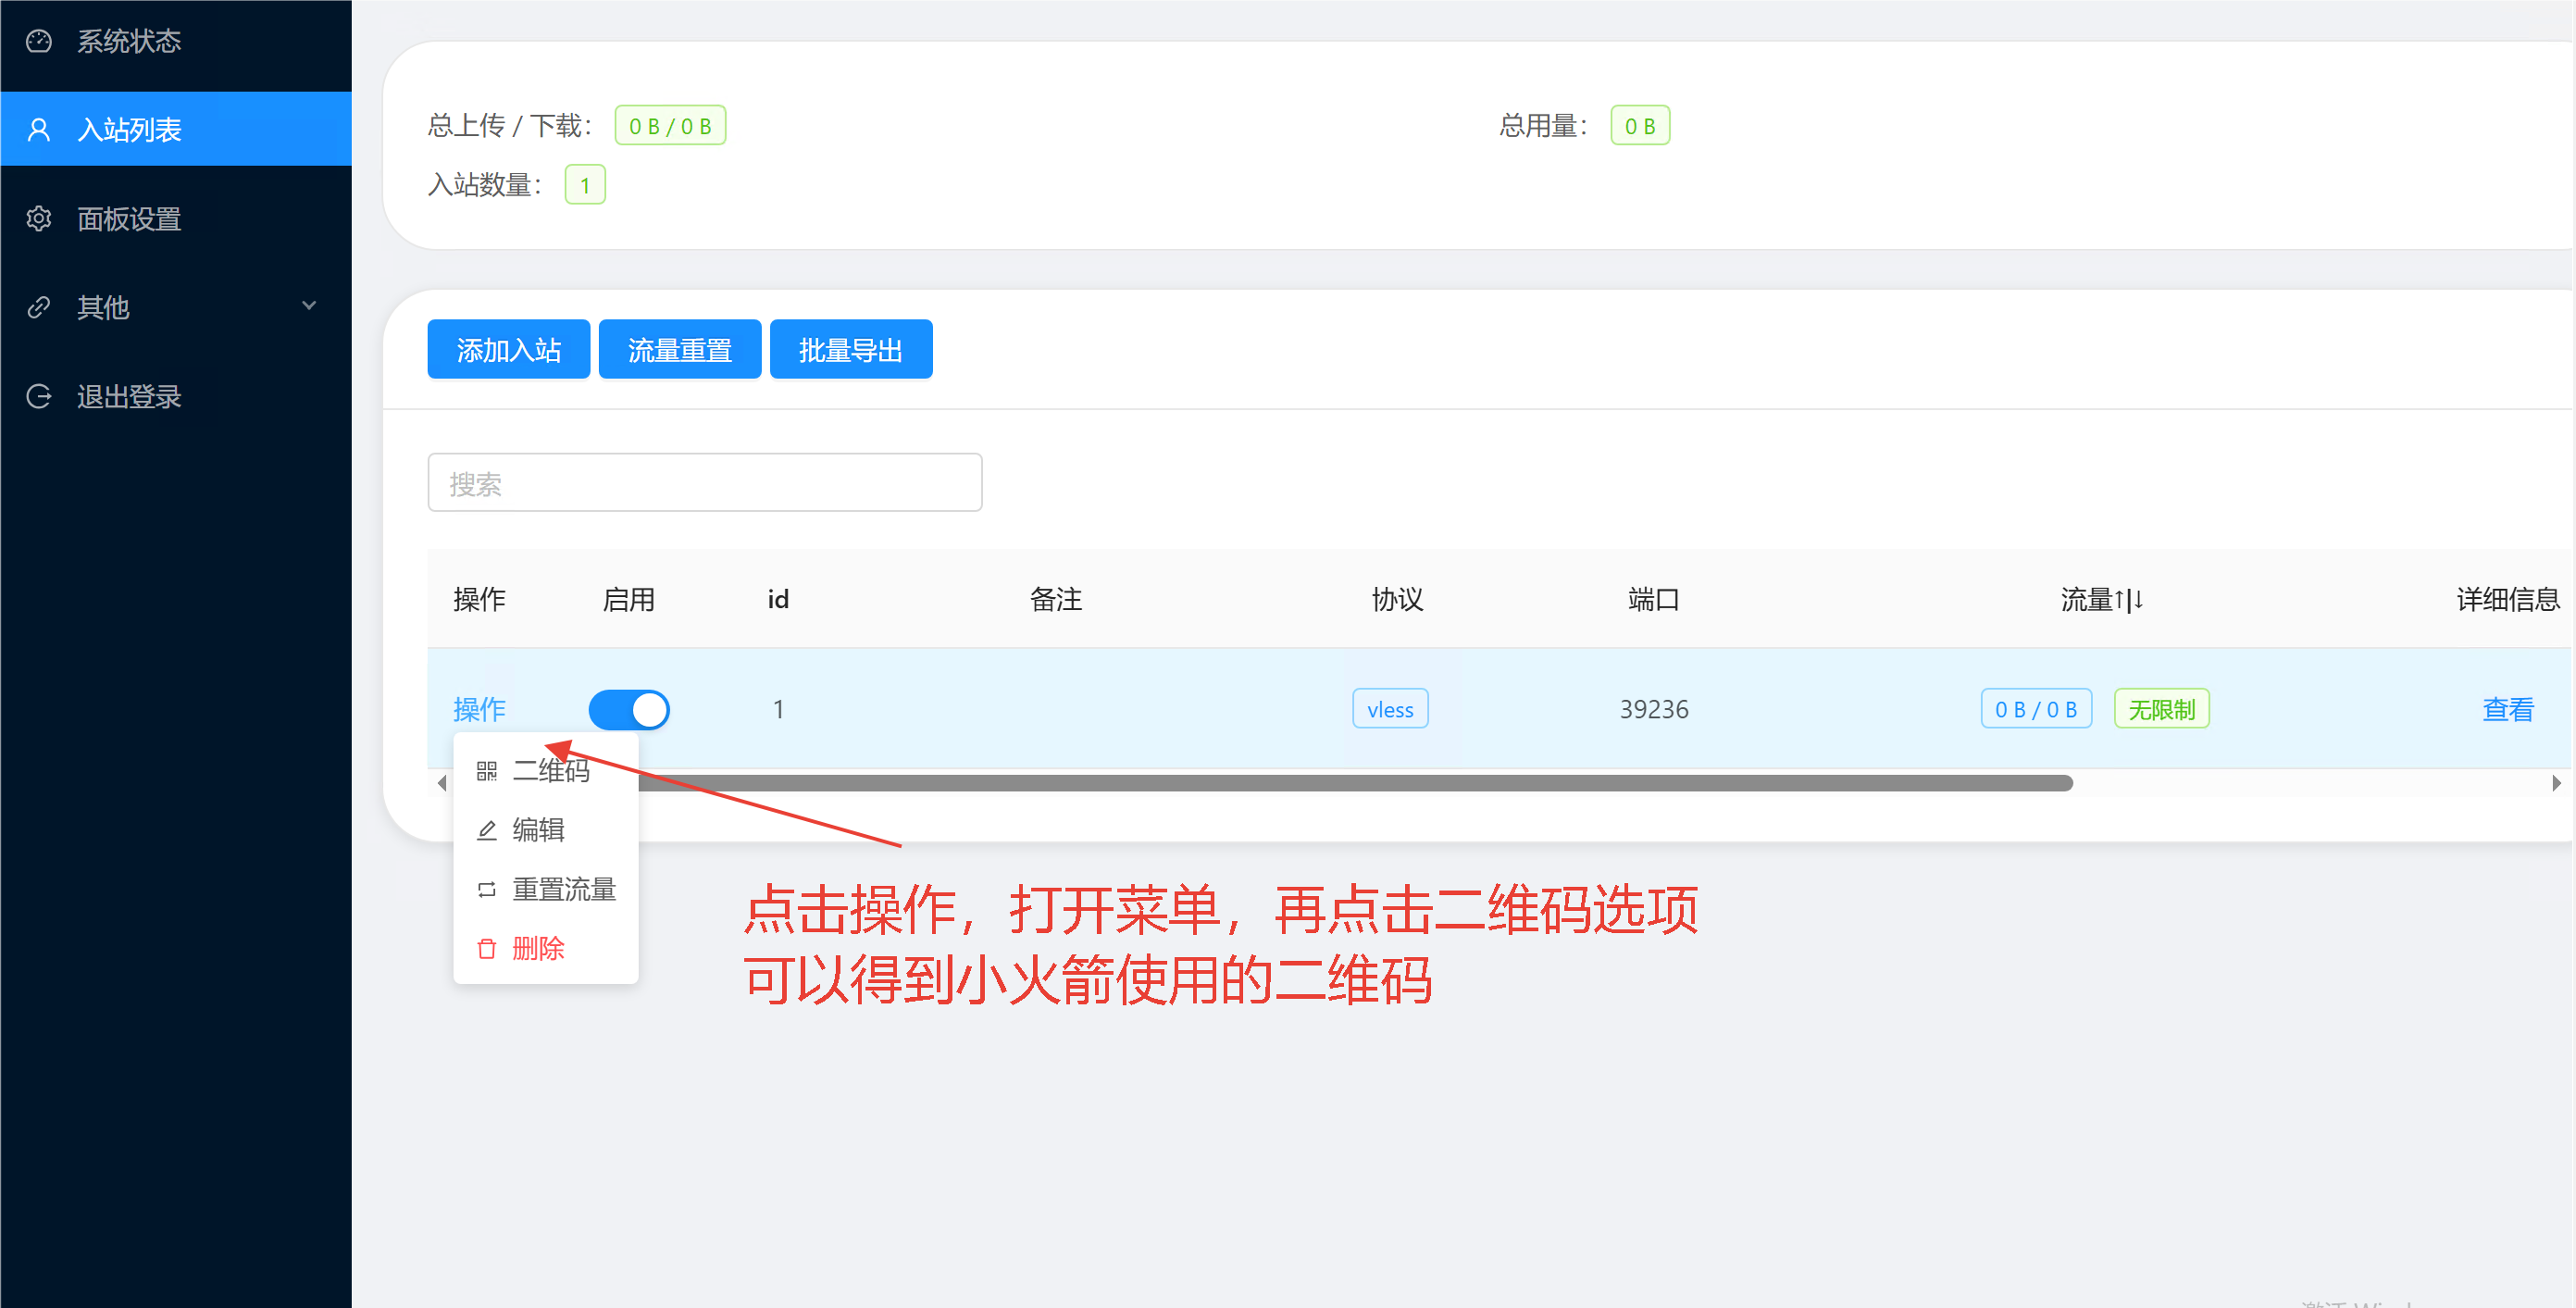
Task: Click the Panel Settings gear icon
Action: 39,218
